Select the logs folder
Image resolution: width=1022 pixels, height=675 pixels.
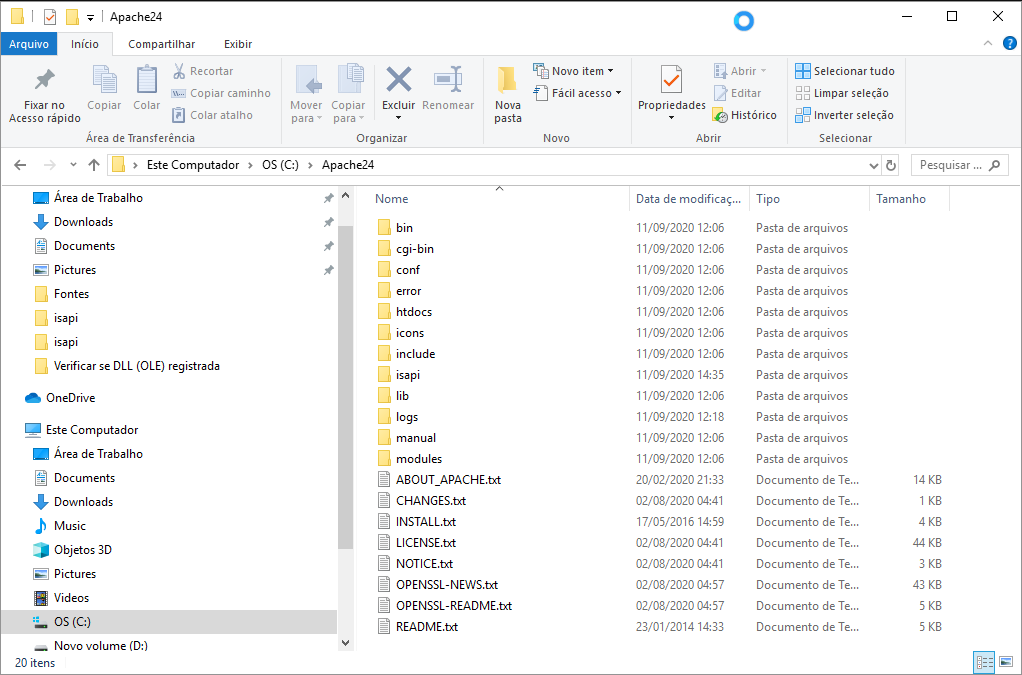coord(398,417)
